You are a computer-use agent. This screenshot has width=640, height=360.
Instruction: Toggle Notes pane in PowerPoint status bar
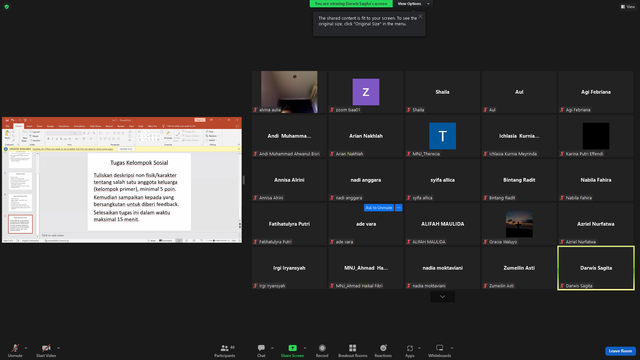(x=152, y=240)
